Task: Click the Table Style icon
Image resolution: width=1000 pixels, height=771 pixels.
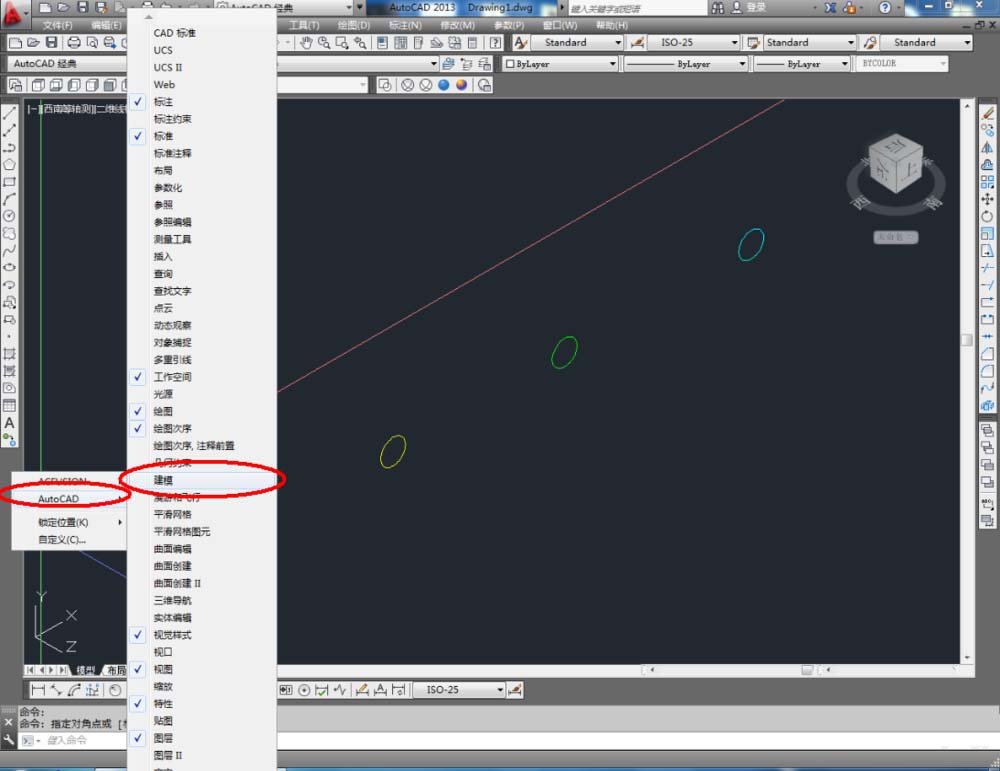Action: (754, 43)
